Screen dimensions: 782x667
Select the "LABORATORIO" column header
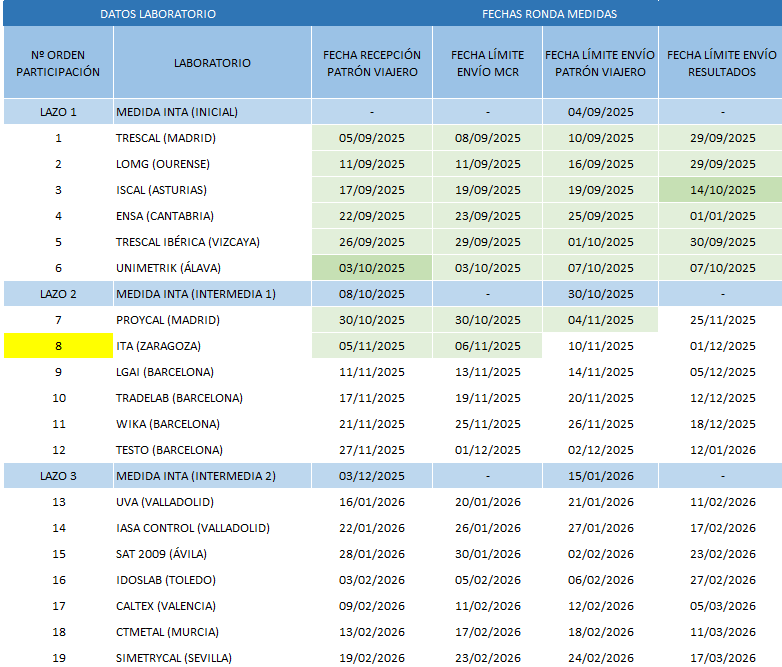click(x=212, y=63)
